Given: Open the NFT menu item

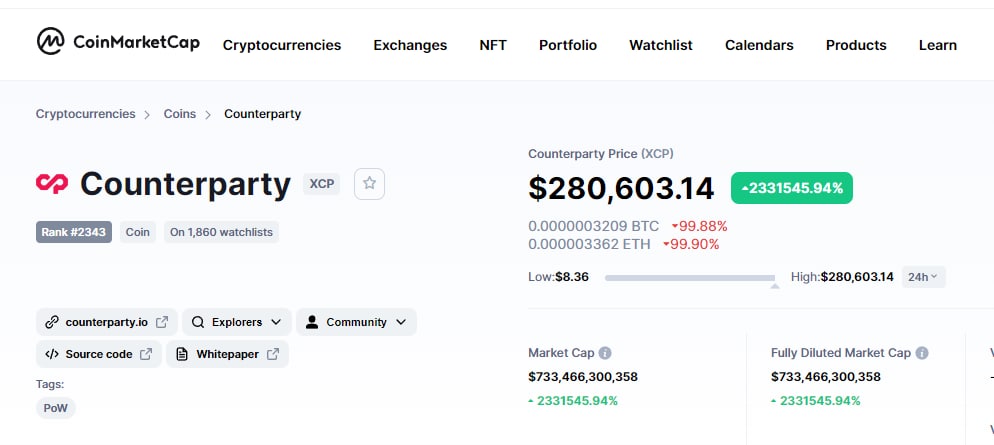Looking at the screenshot, I should click(493, 45).
